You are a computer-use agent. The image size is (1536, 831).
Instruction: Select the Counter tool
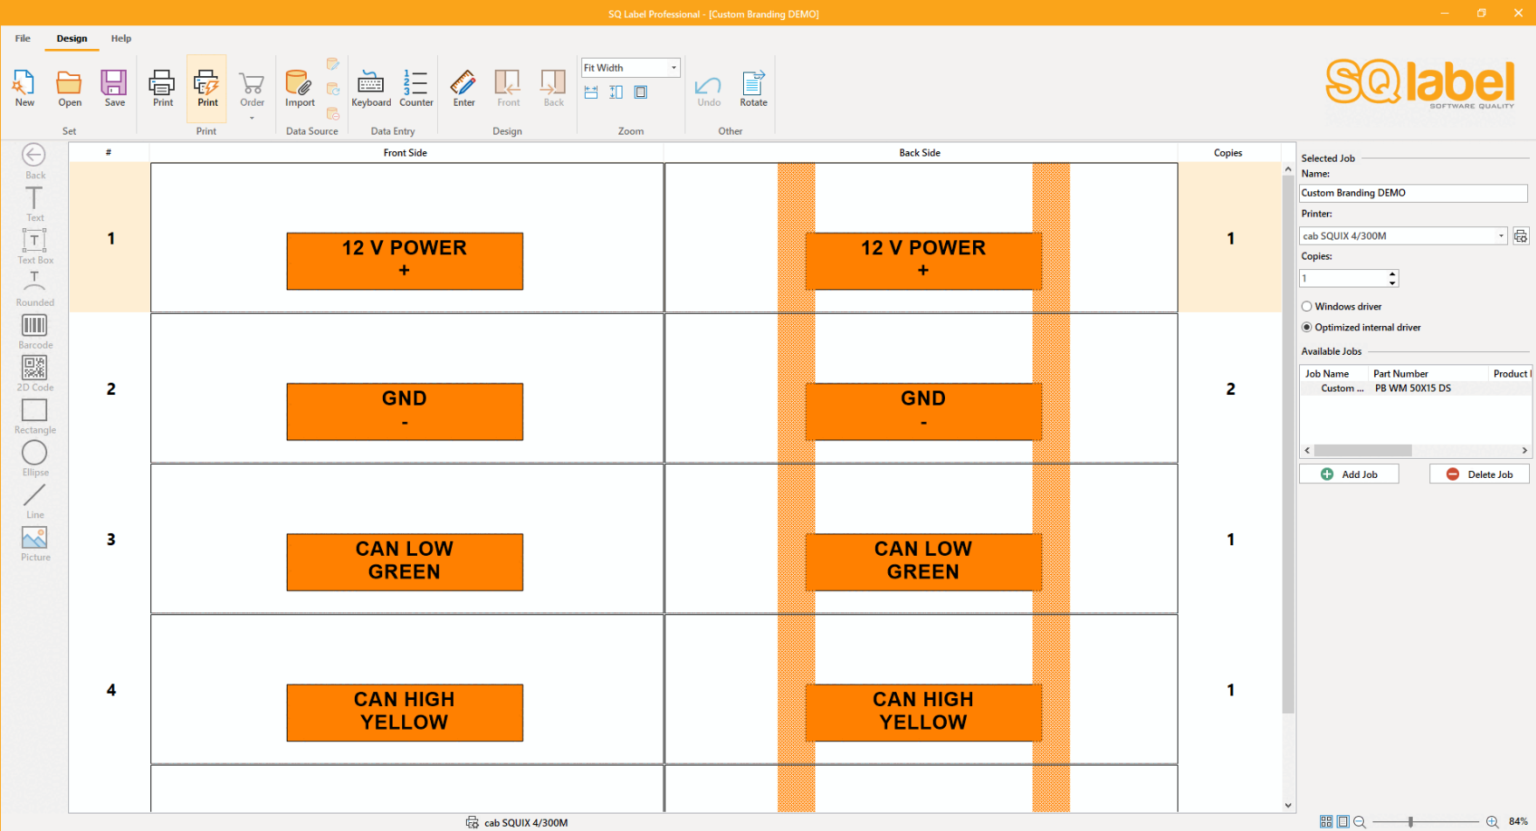click(x=416, y=88)
